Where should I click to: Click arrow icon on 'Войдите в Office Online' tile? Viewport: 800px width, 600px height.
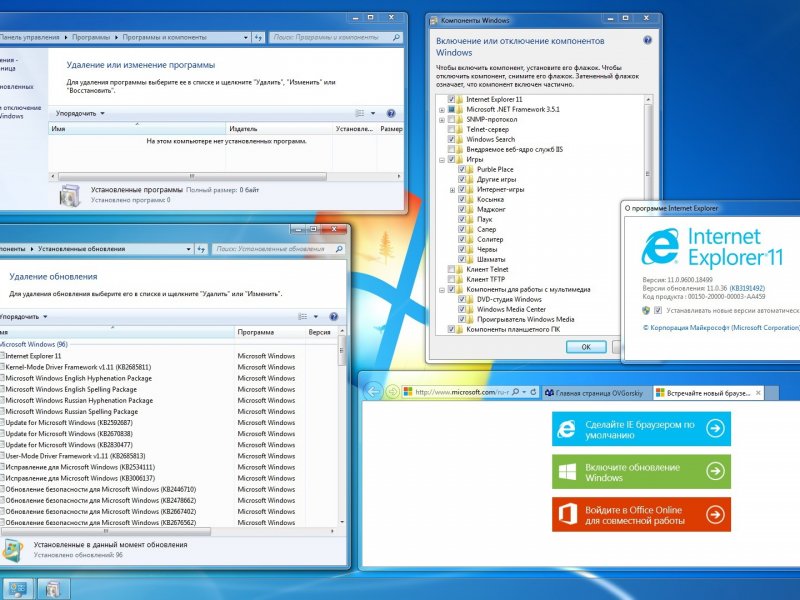pos(715,514)
